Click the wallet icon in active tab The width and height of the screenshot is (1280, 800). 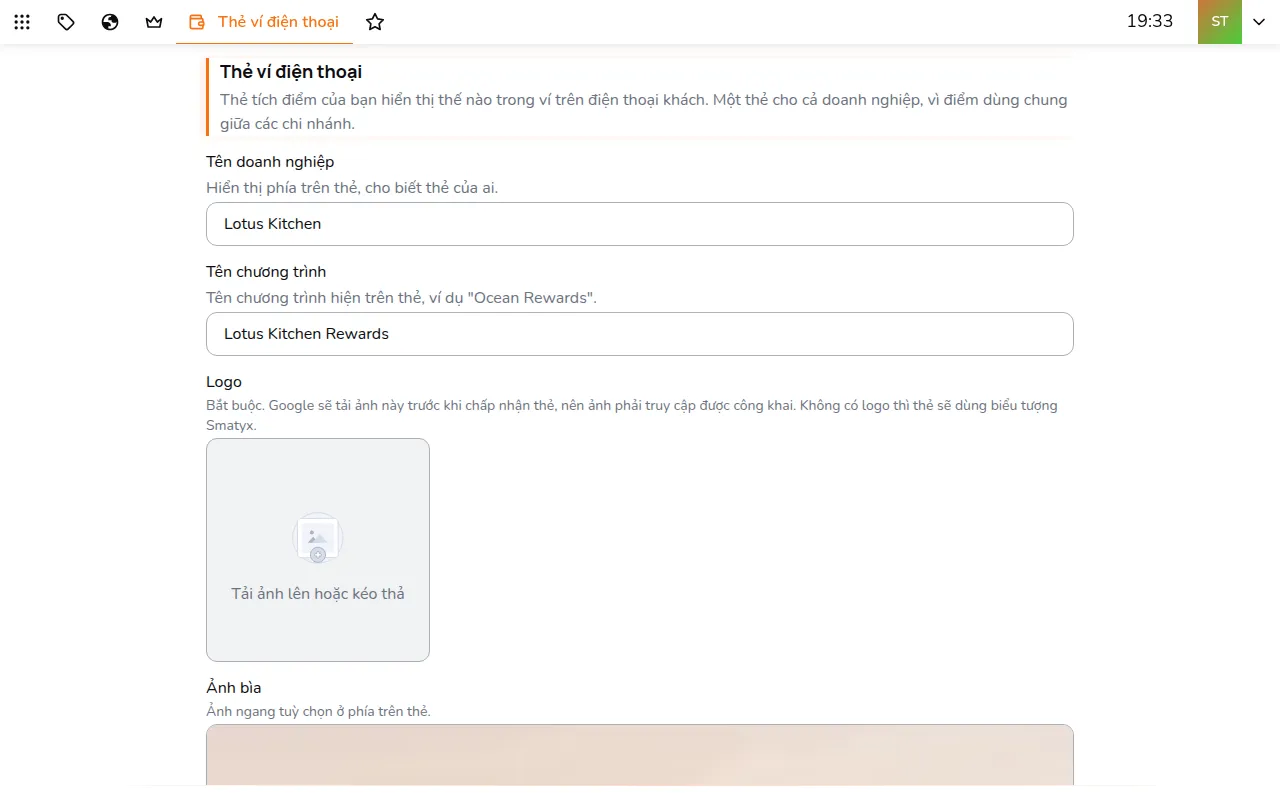pos(197,22)
